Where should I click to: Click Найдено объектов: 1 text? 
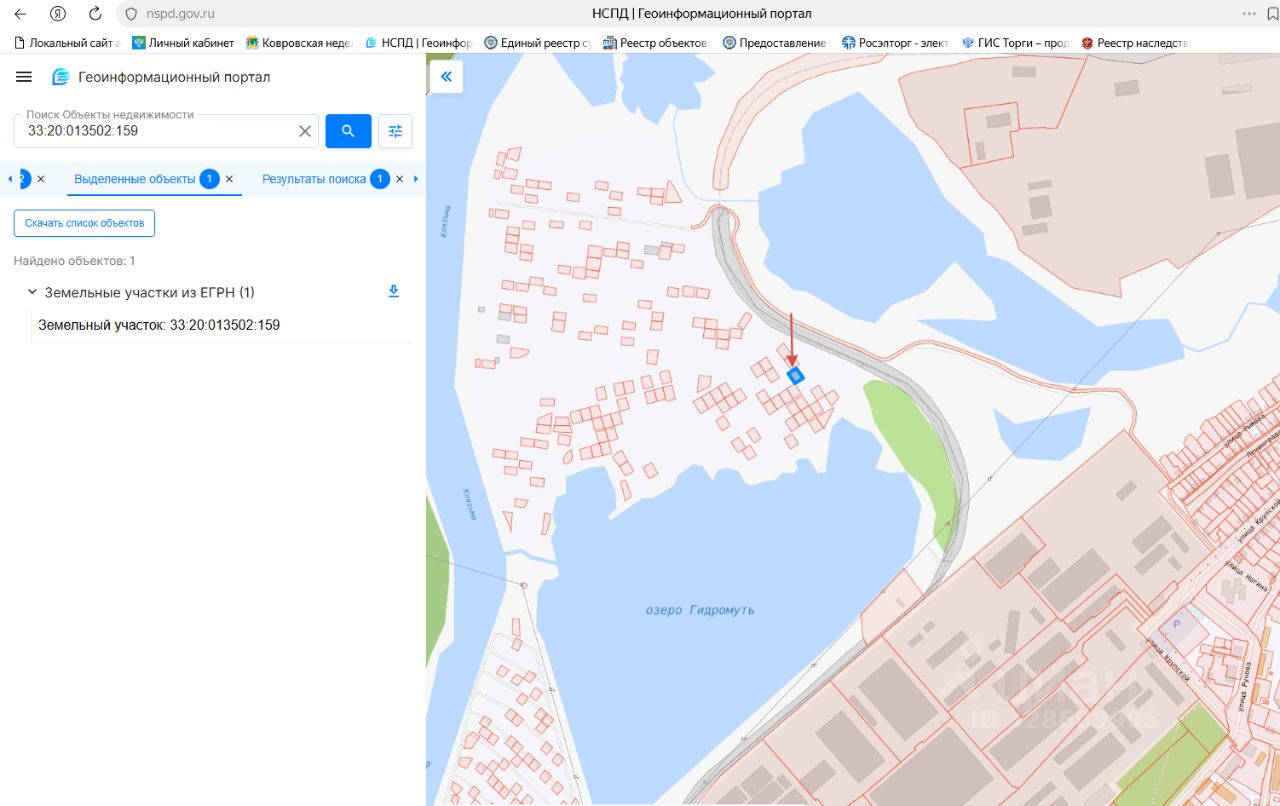point(74,261)
